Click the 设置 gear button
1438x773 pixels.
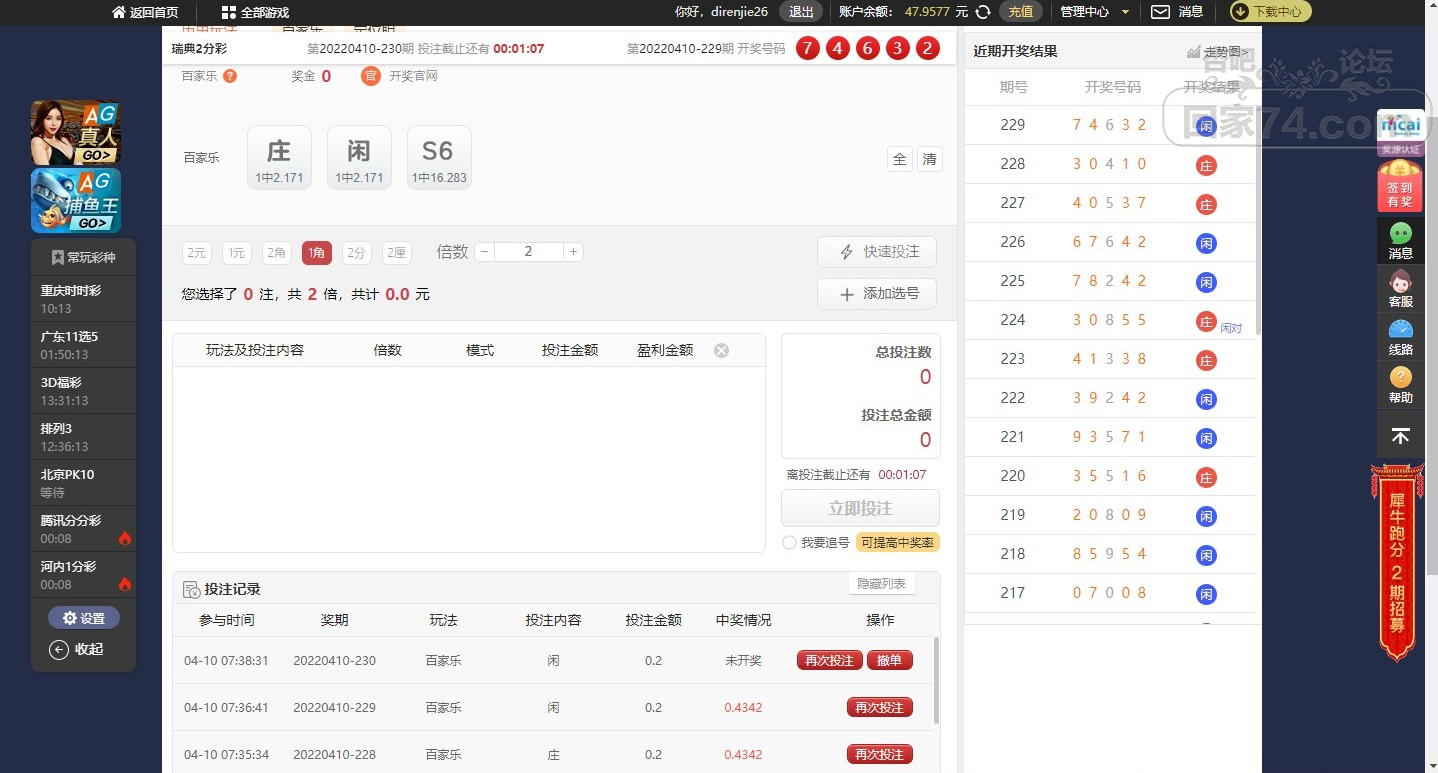click(x=84, y=618)
